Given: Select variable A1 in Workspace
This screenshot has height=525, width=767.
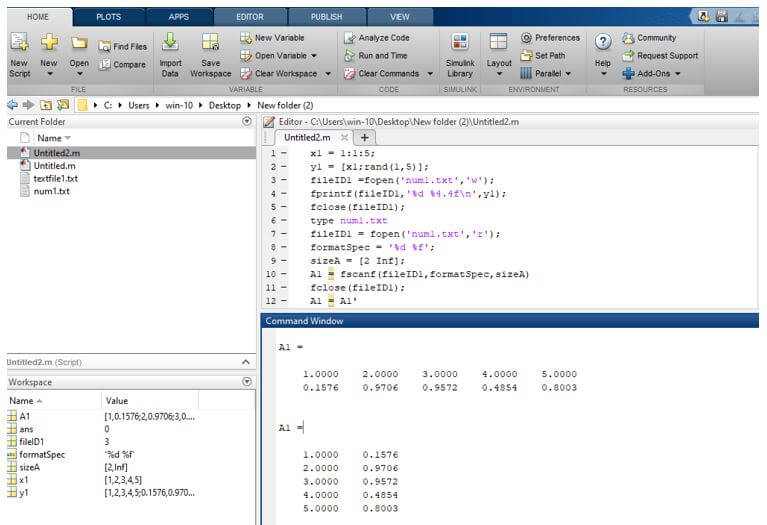Looking at the screenshot, I should pos(26,415).
